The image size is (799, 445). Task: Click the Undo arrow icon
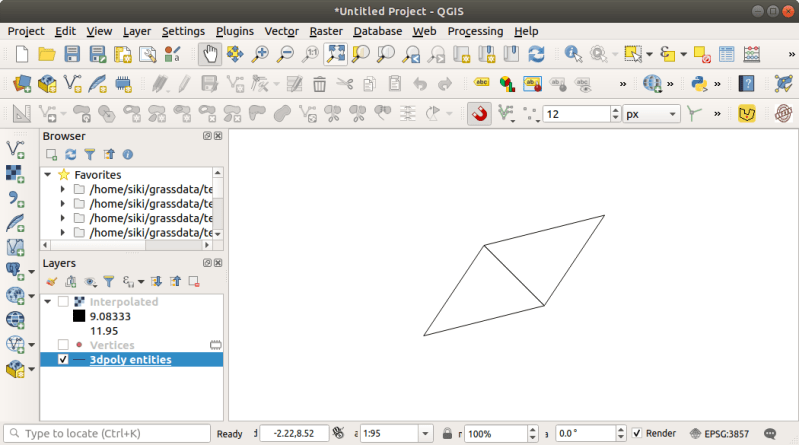click(420, 84)
